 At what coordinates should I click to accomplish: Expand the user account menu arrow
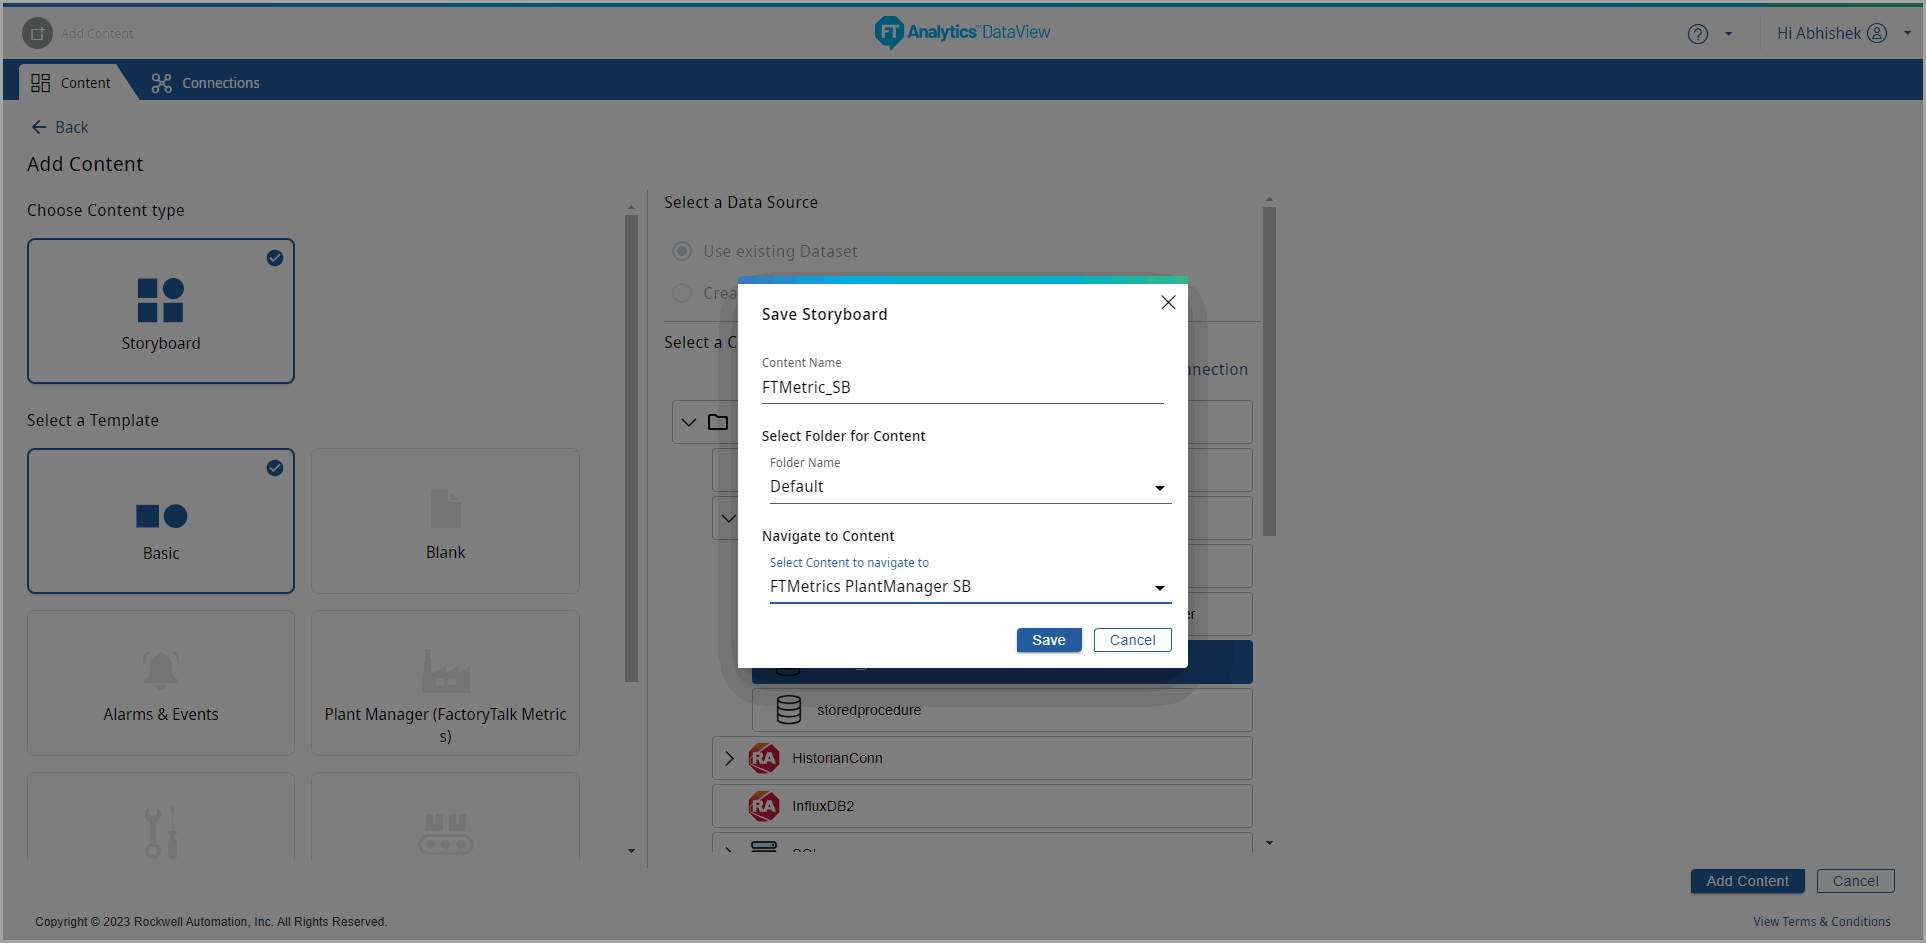[x=1907, y=33]
